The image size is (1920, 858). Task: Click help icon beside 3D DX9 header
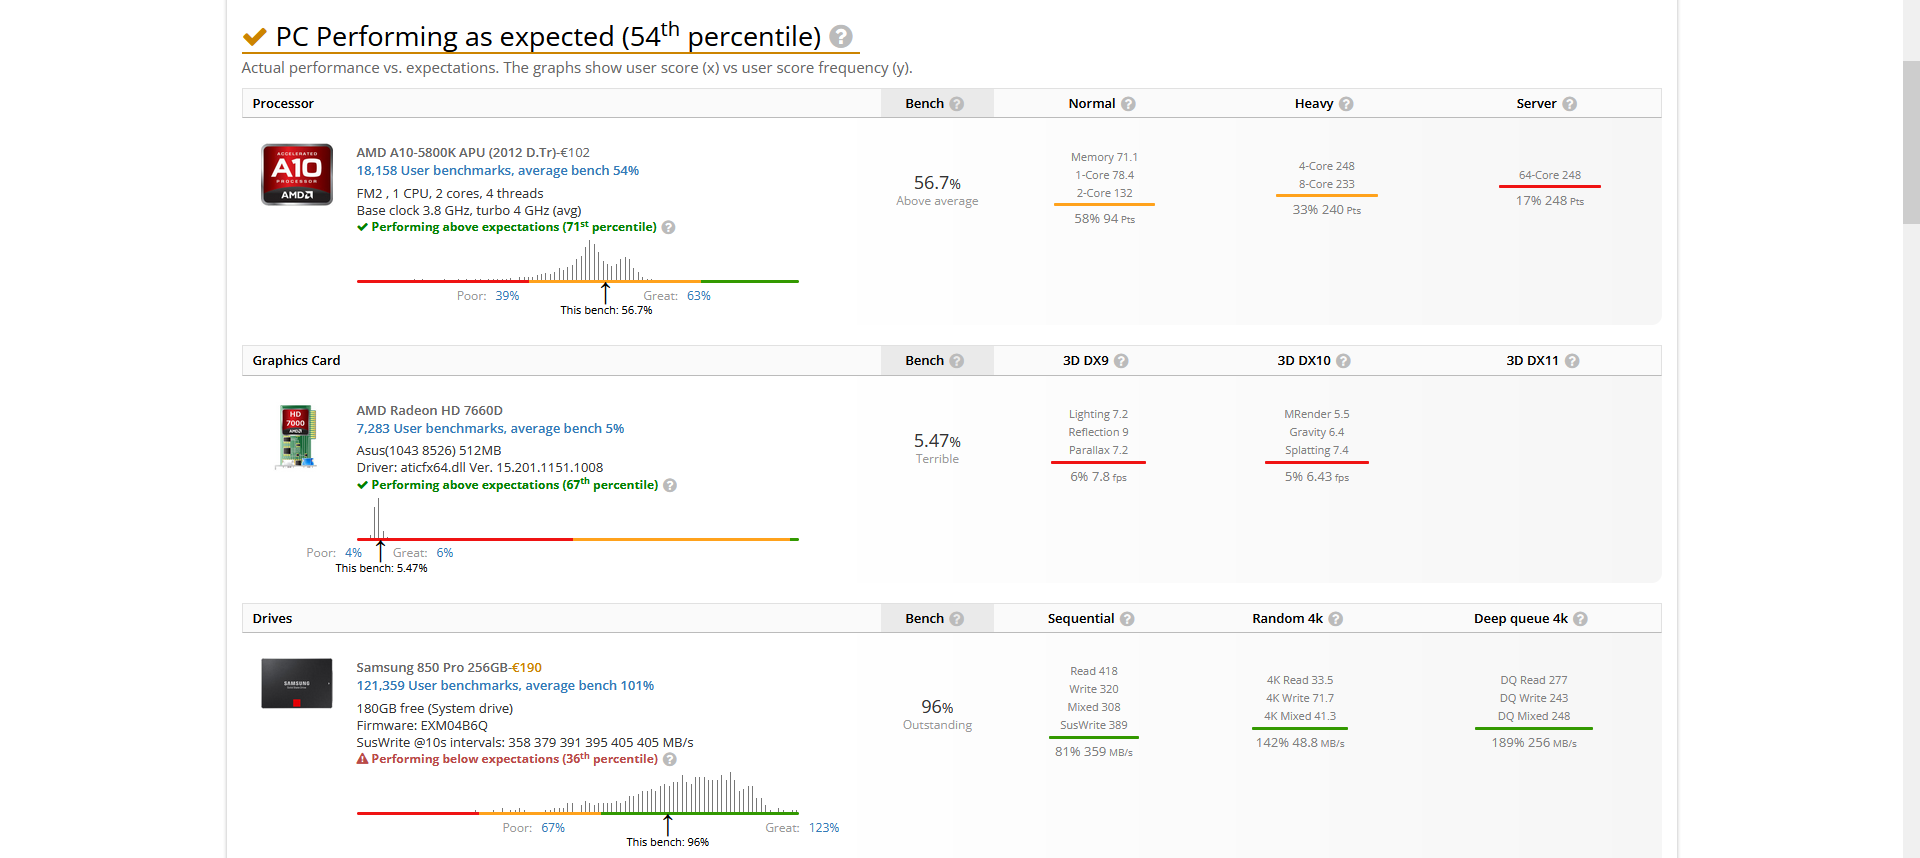pos(1121,361)
